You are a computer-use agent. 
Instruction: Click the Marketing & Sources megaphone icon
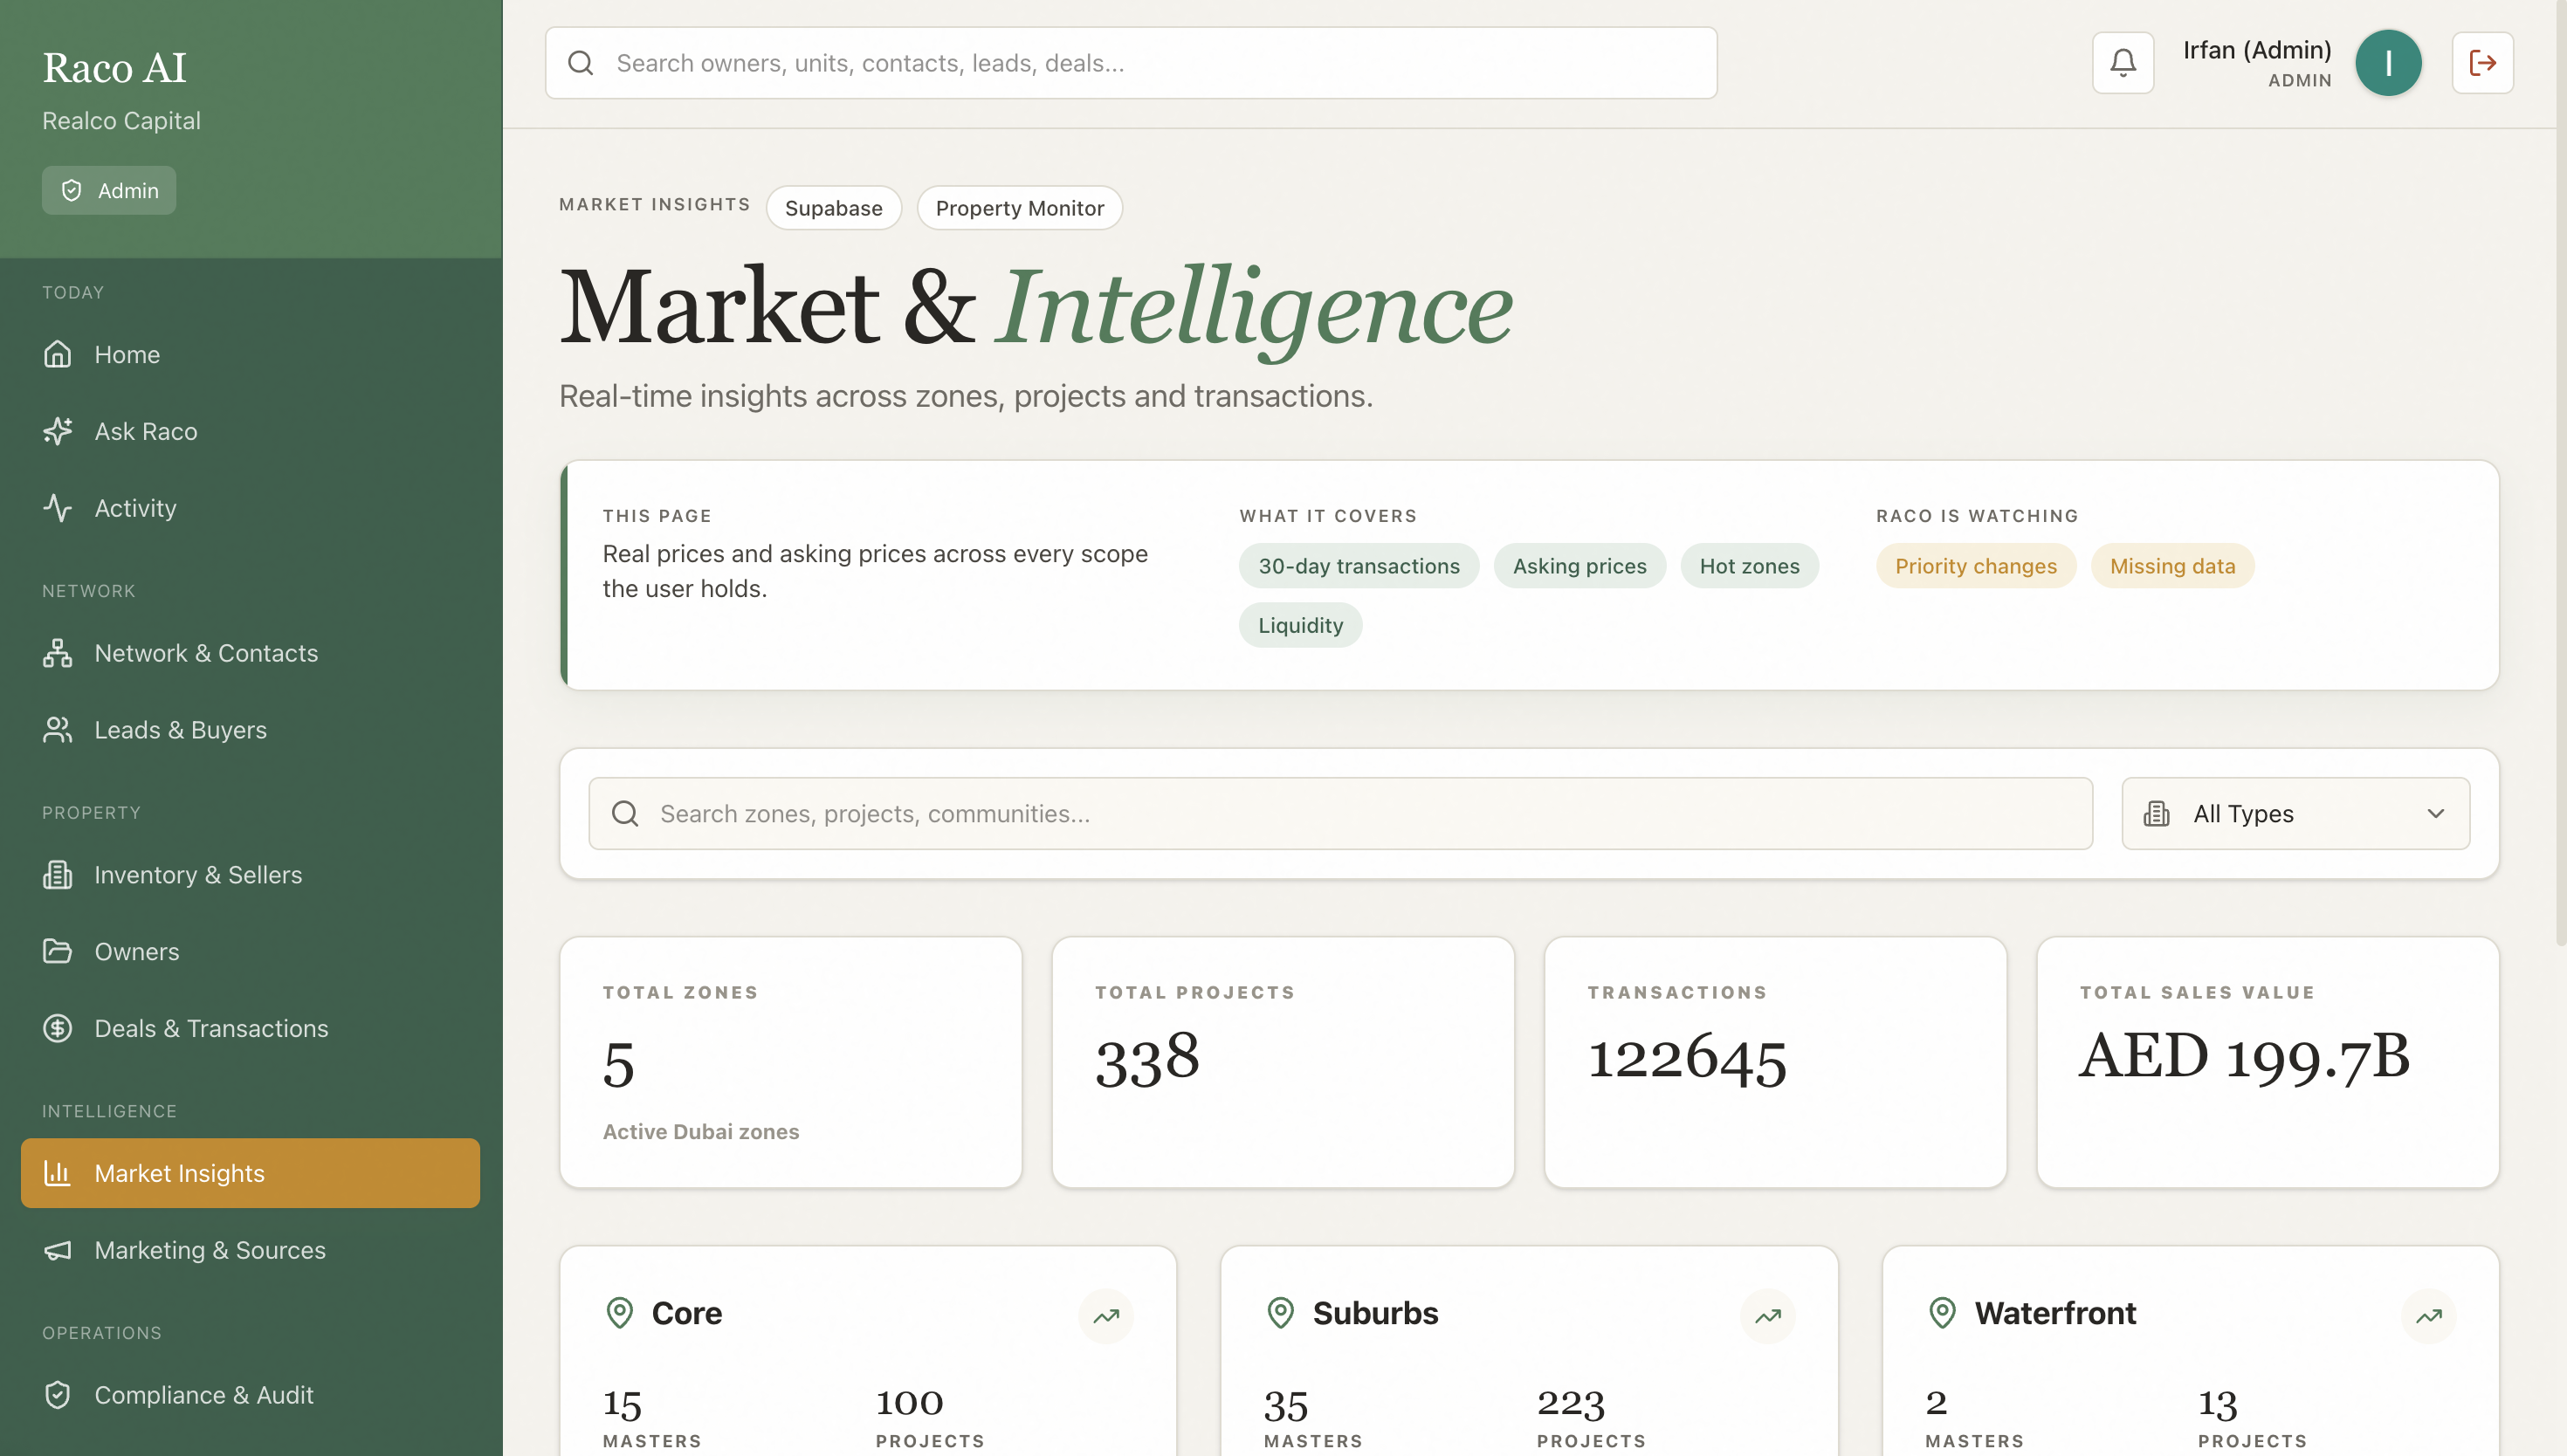pos(58,1250)
